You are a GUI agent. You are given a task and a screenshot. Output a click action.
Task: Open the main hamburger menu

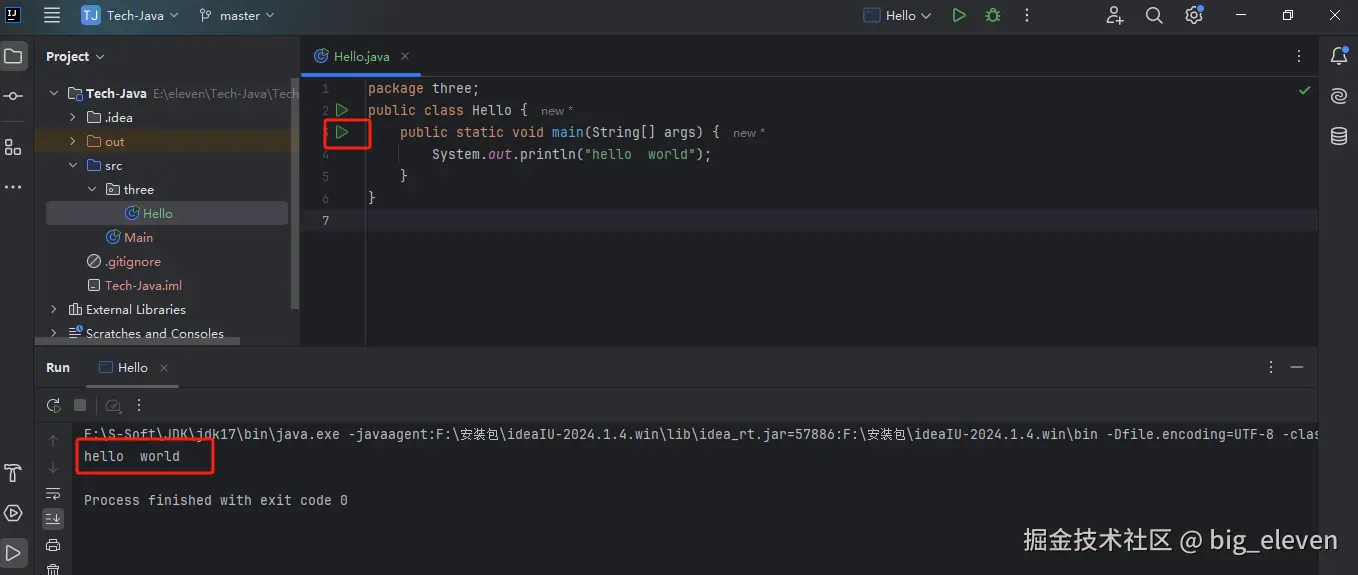click(52, 16)
